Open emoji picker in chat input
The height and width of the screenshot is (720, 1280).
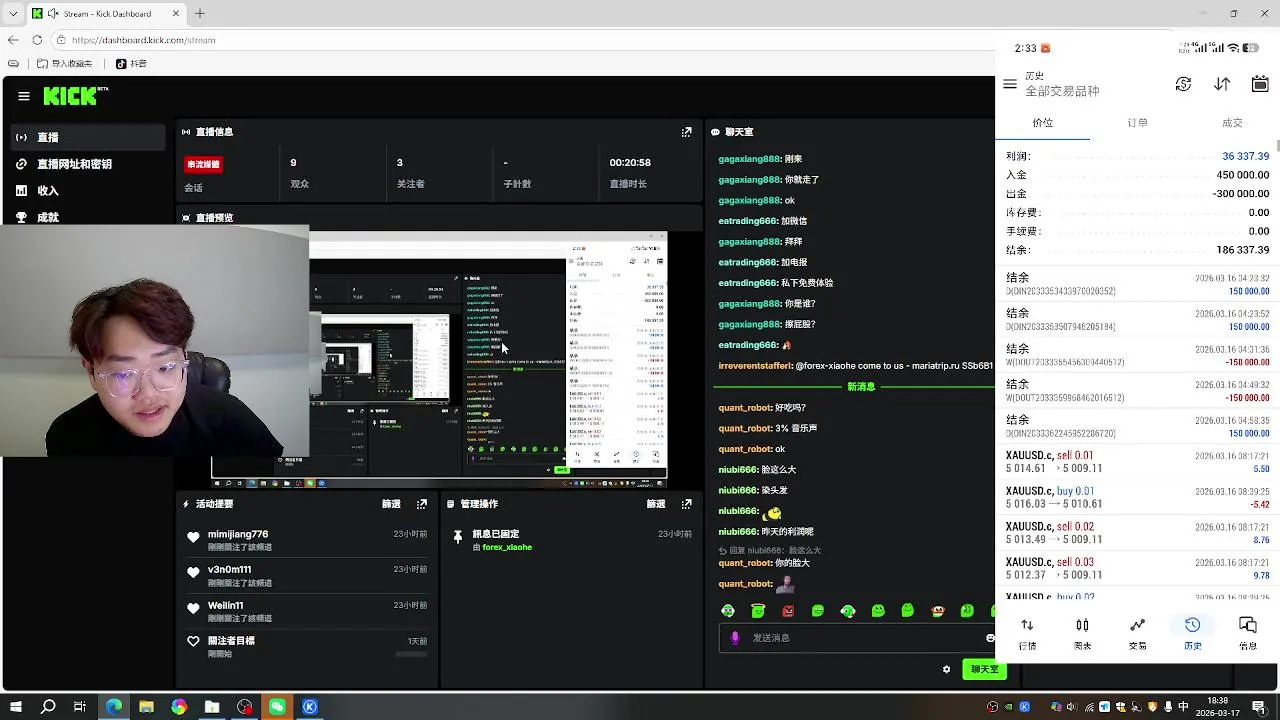coord(990,638)
